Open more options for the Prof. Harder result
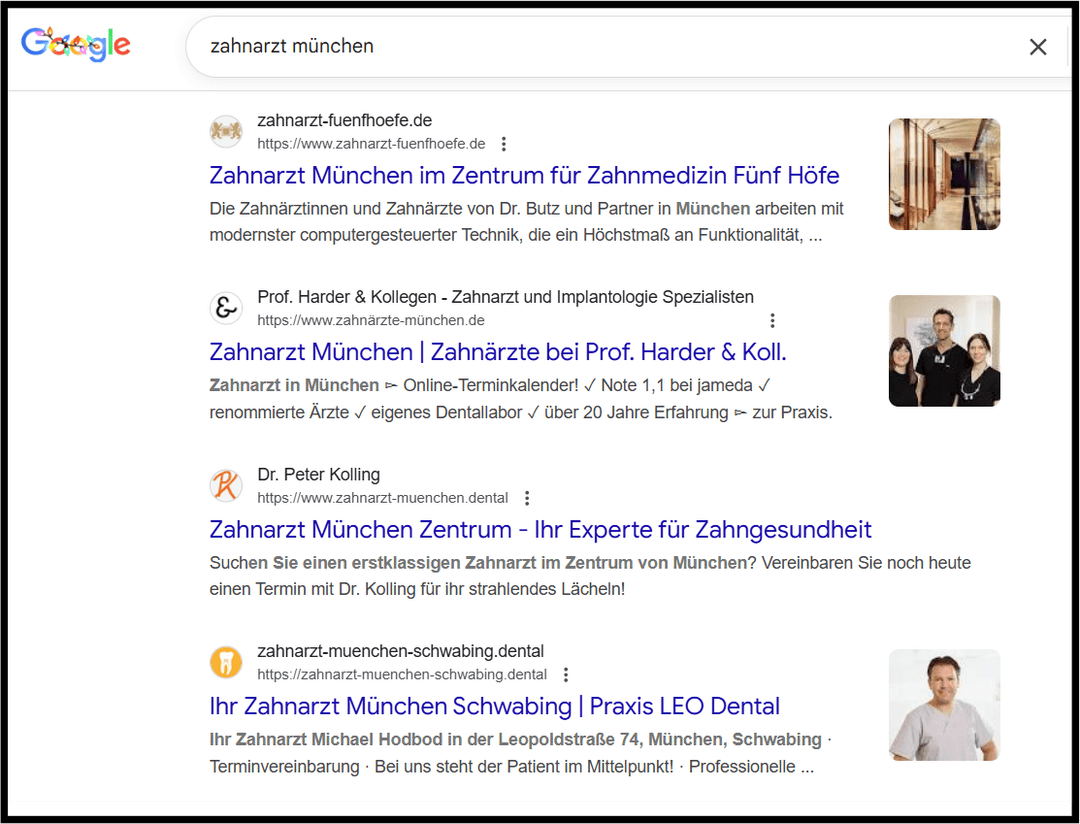 tap(773, 320)
